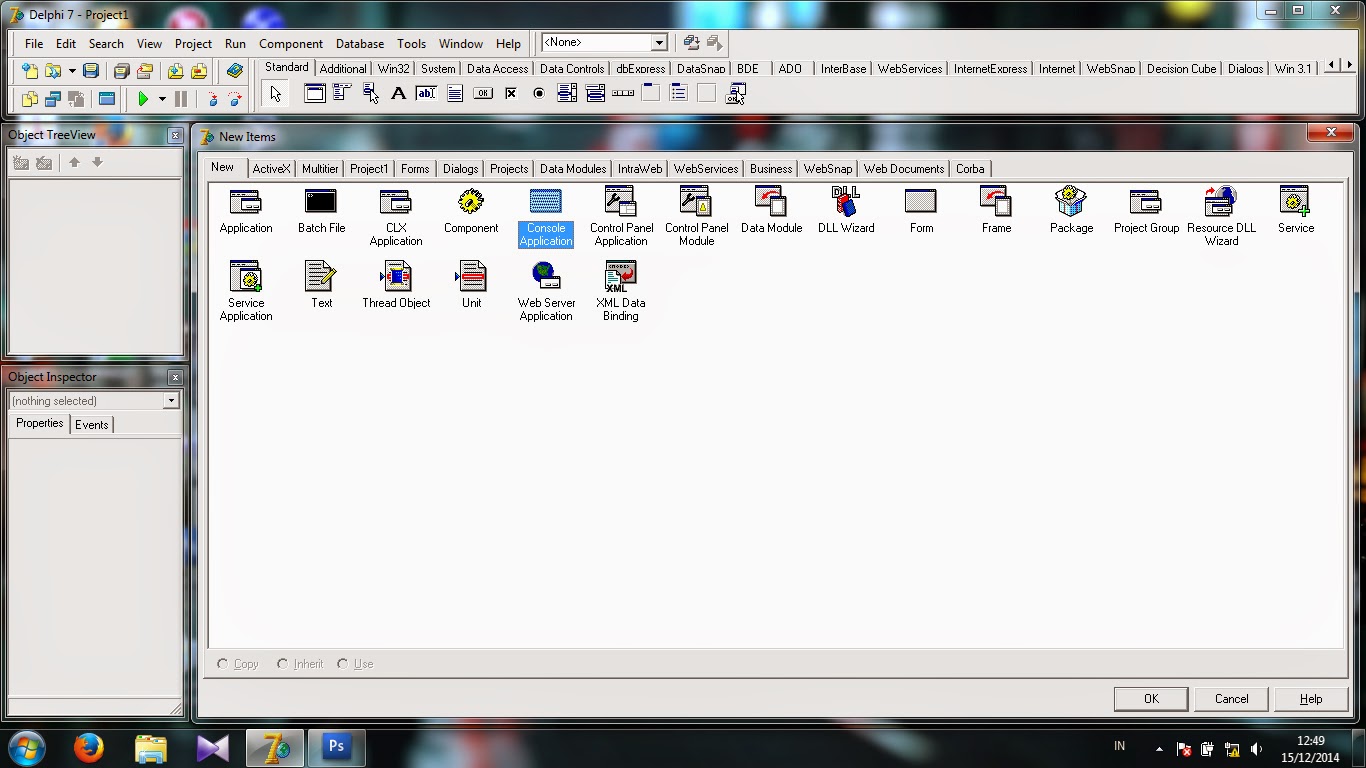Choose the Button component on the toolbar
This screenshot has height=768, width=1366.
(x=483, y=93)
